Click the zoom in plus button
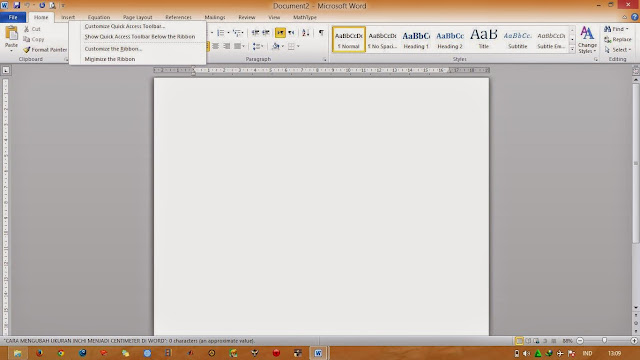 634,340
